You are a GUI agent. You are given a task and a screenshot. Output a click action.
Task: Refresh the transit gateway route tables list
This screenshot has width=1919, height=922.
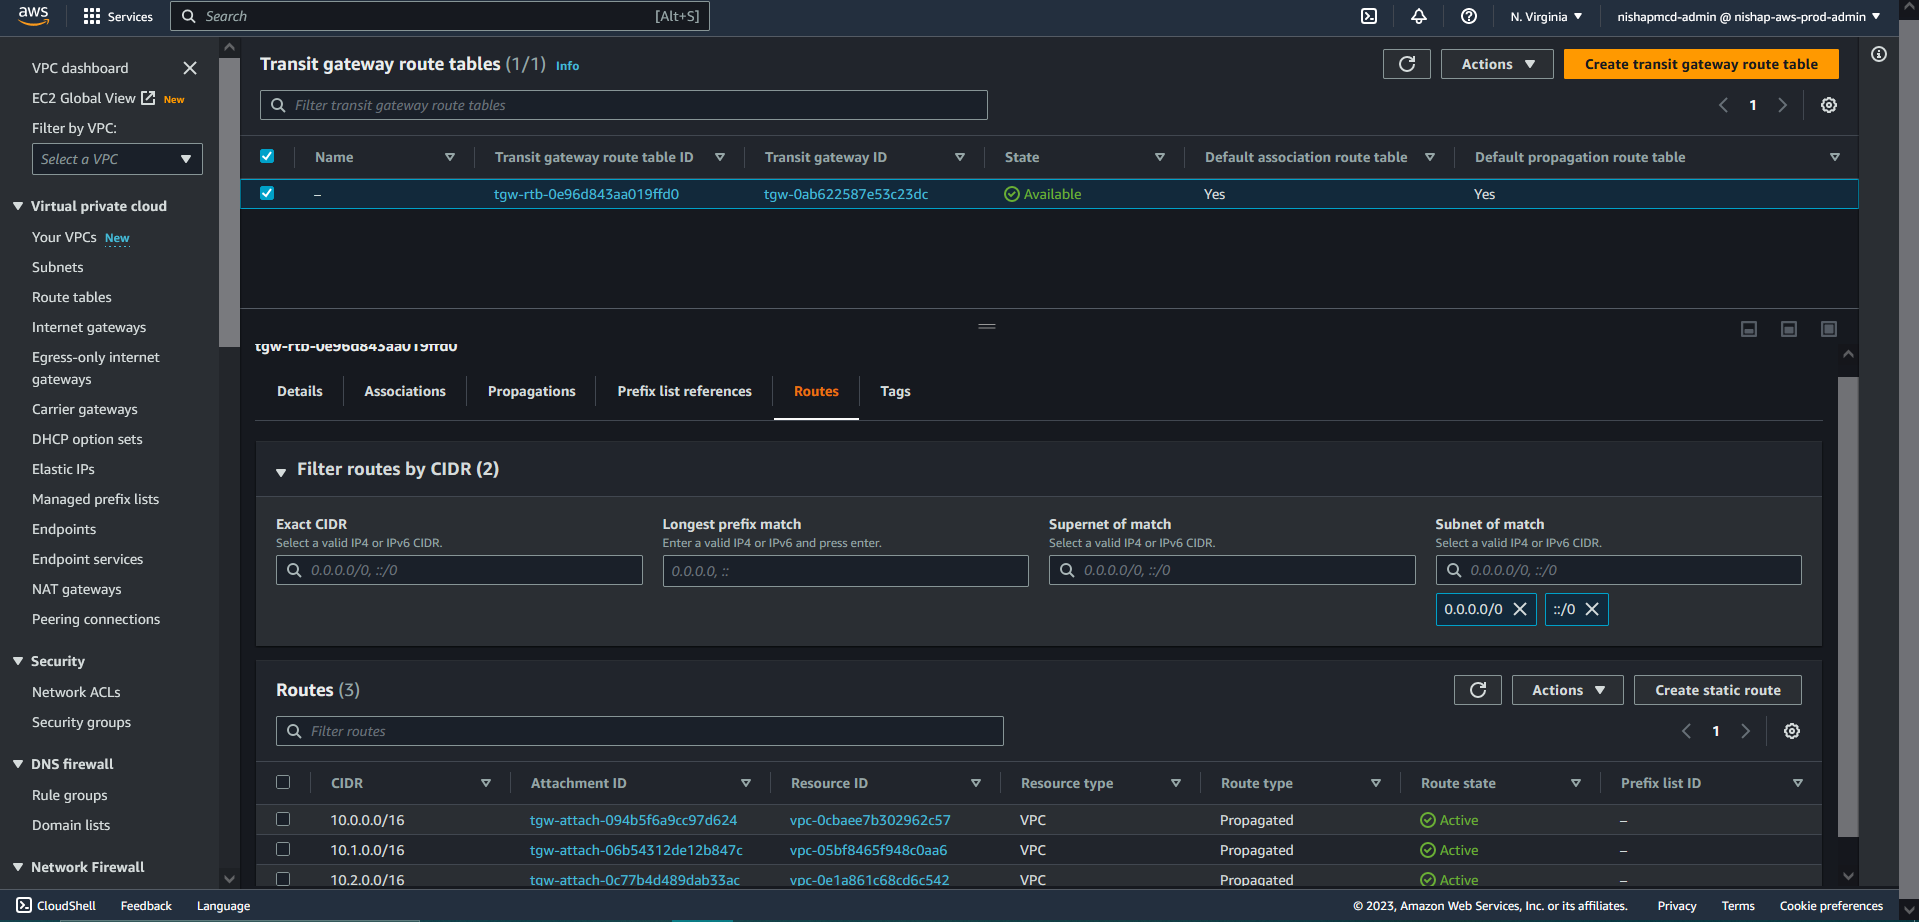[1406, 64]
